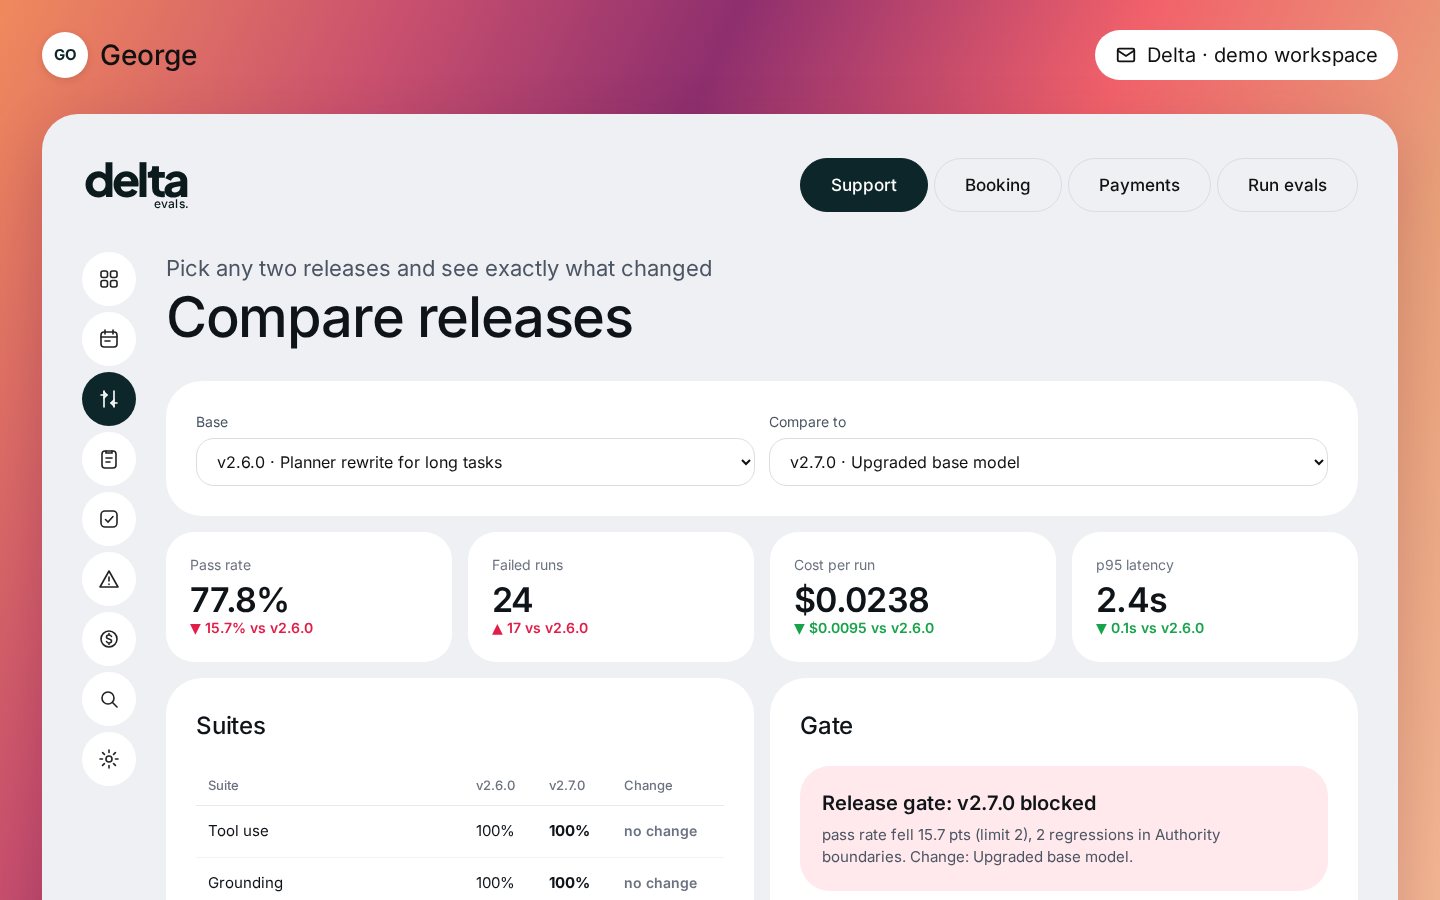Open the calendar icon in sidebar
This screenshot has height=900, width=1440.
tap(109, 339)
